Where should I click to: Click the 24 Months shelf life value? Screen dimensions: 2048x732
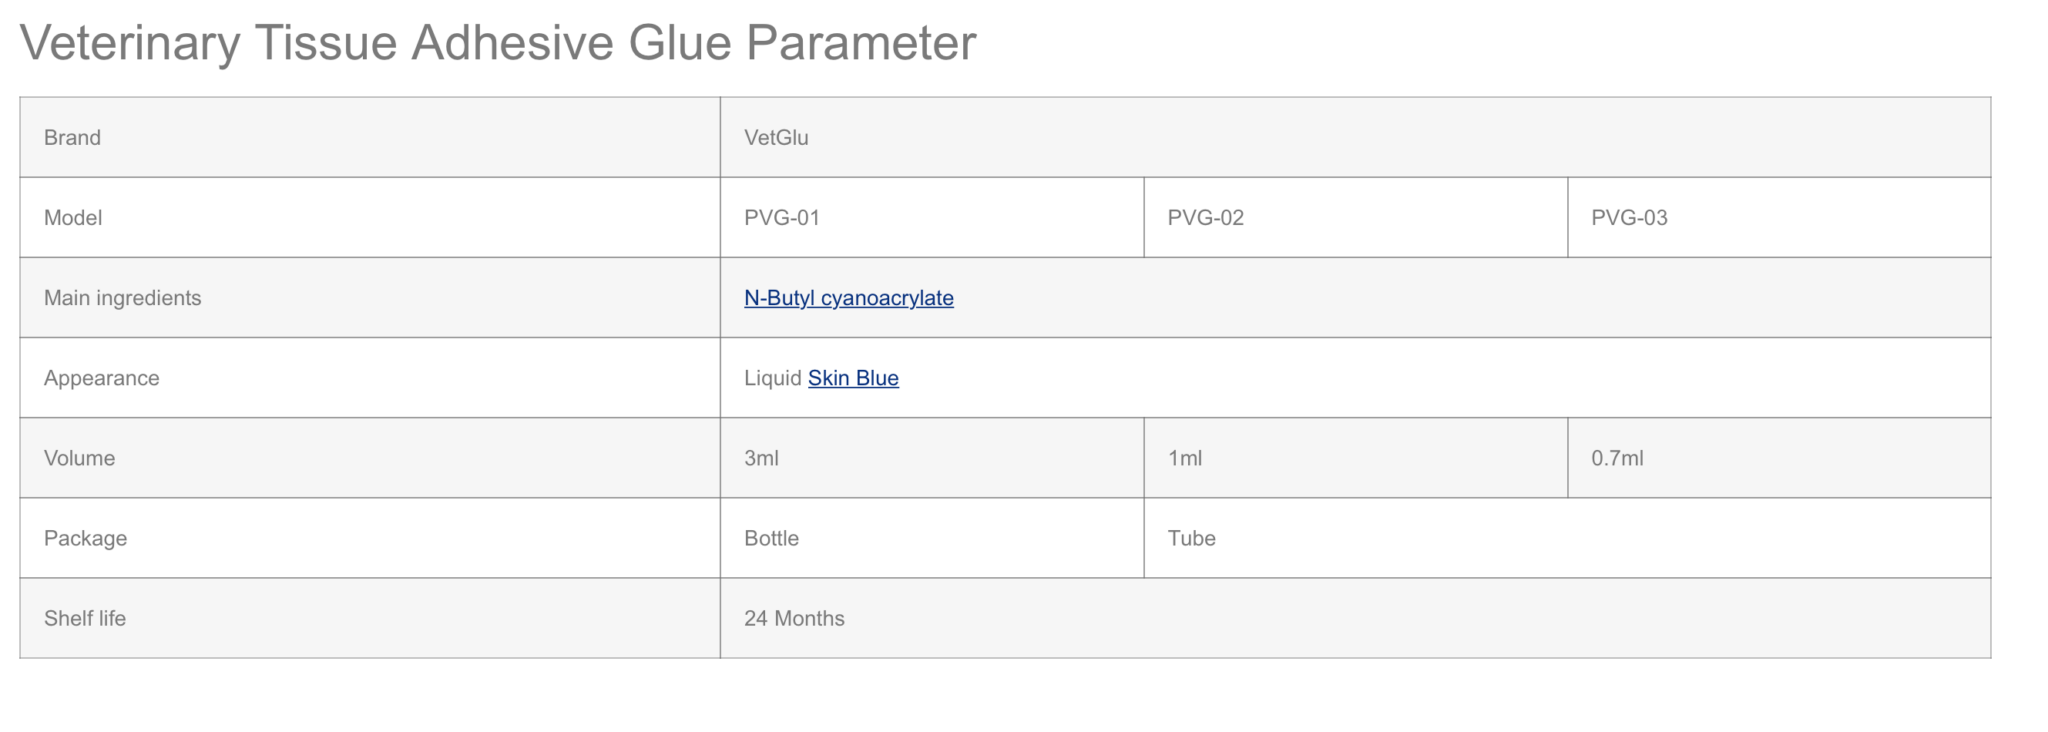[x=794, y=618]
